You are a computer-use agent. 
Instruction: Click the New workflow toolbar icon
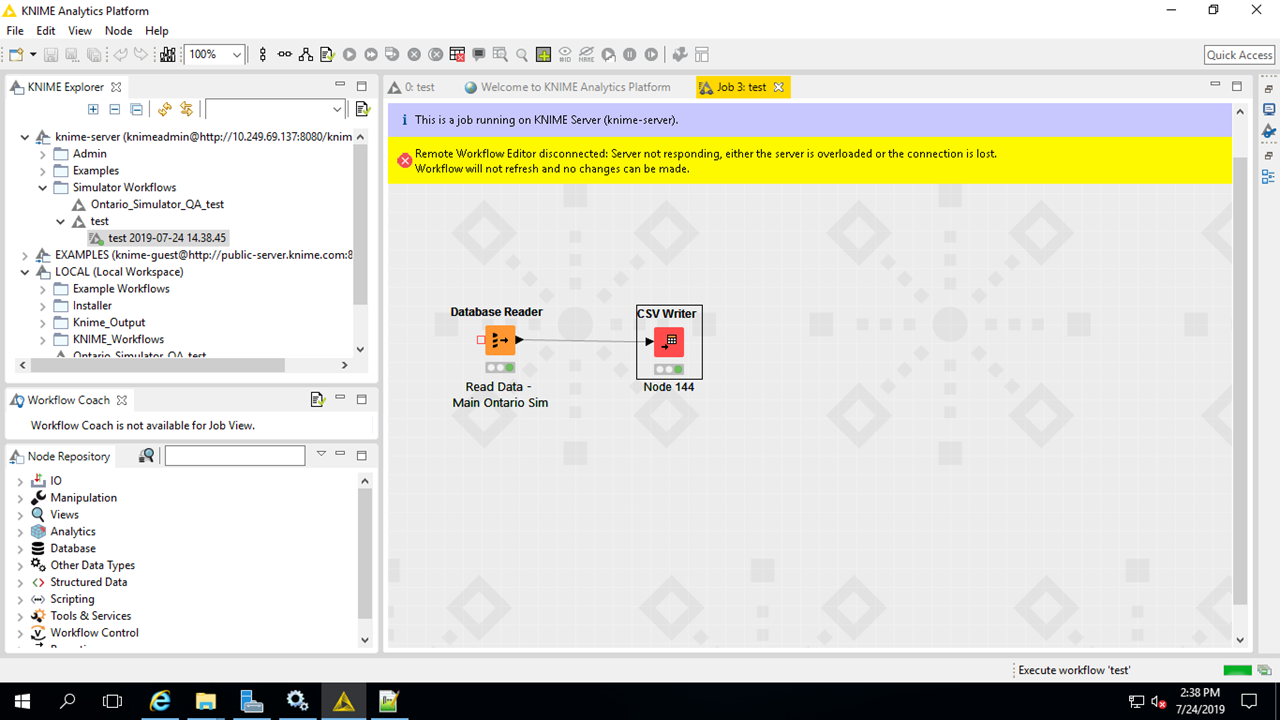tap(16, 55)
